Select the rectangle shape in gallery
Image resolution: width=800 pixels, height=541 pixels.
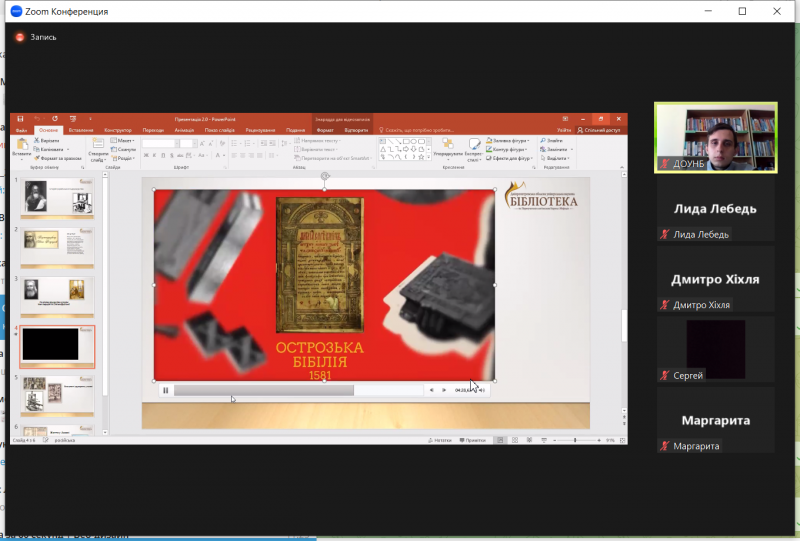pos(406,141)
